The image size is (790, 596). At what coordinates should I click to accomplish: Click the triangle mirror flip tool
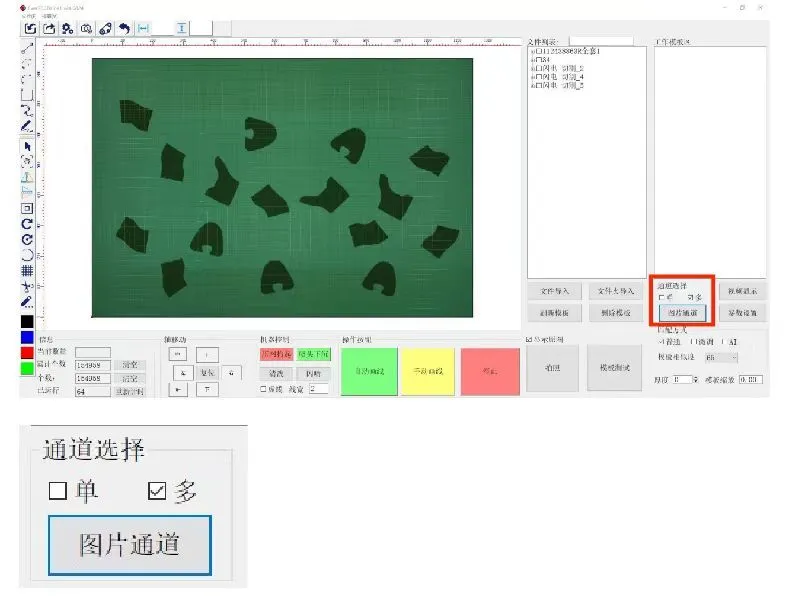point(27,177)
